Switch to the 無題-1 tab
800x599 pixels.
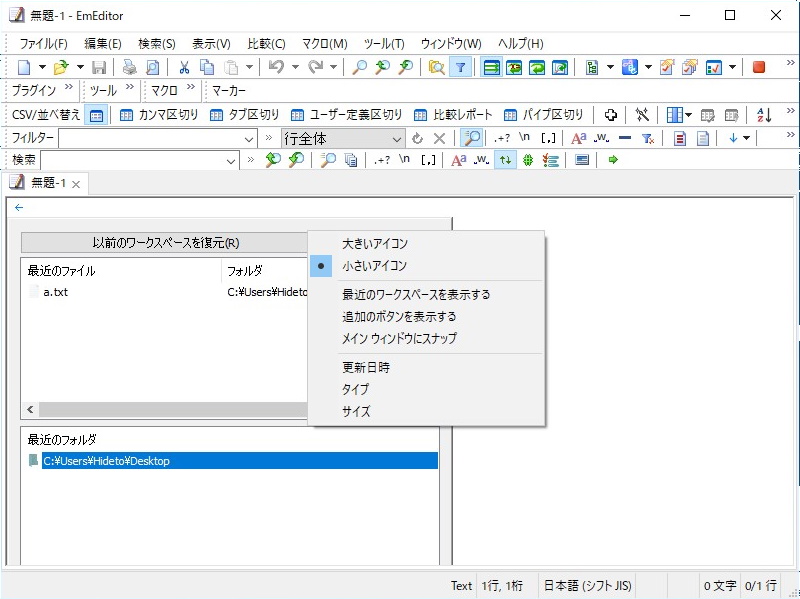click(47, 183)
